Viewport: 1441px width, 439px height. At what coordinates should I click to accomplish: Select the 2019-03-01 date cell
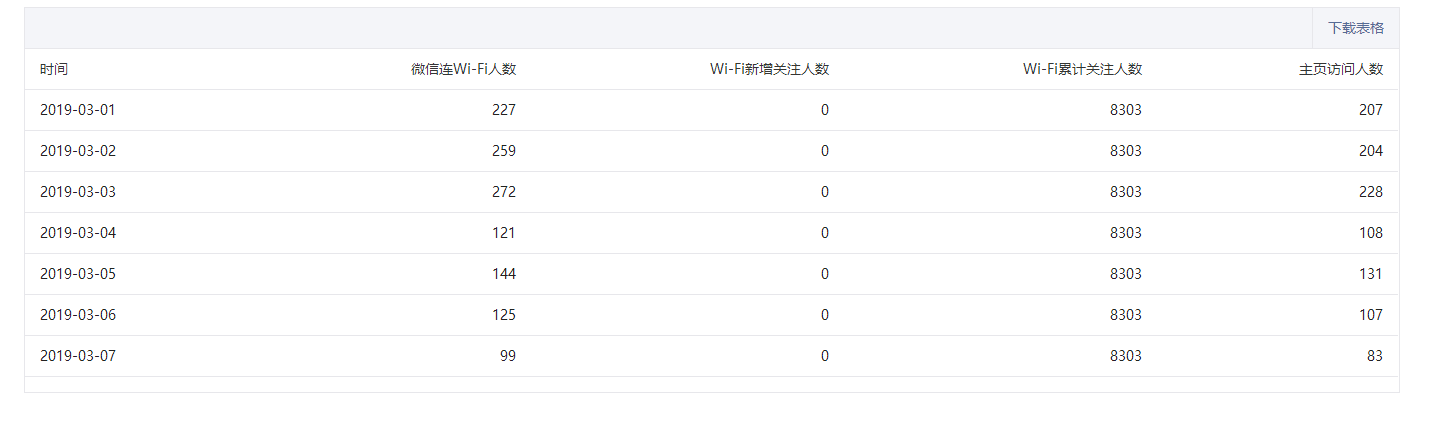click(78, 110)
